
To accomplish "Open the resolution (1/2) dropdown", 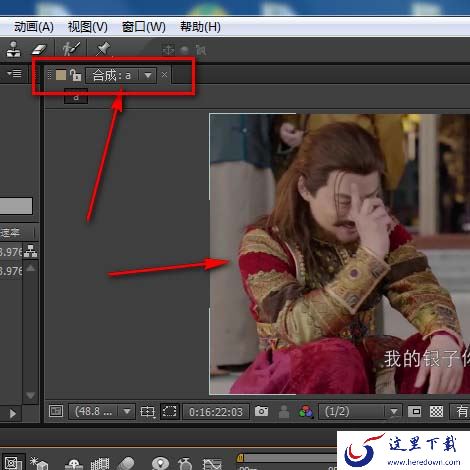I will click(x=360, y=411).
